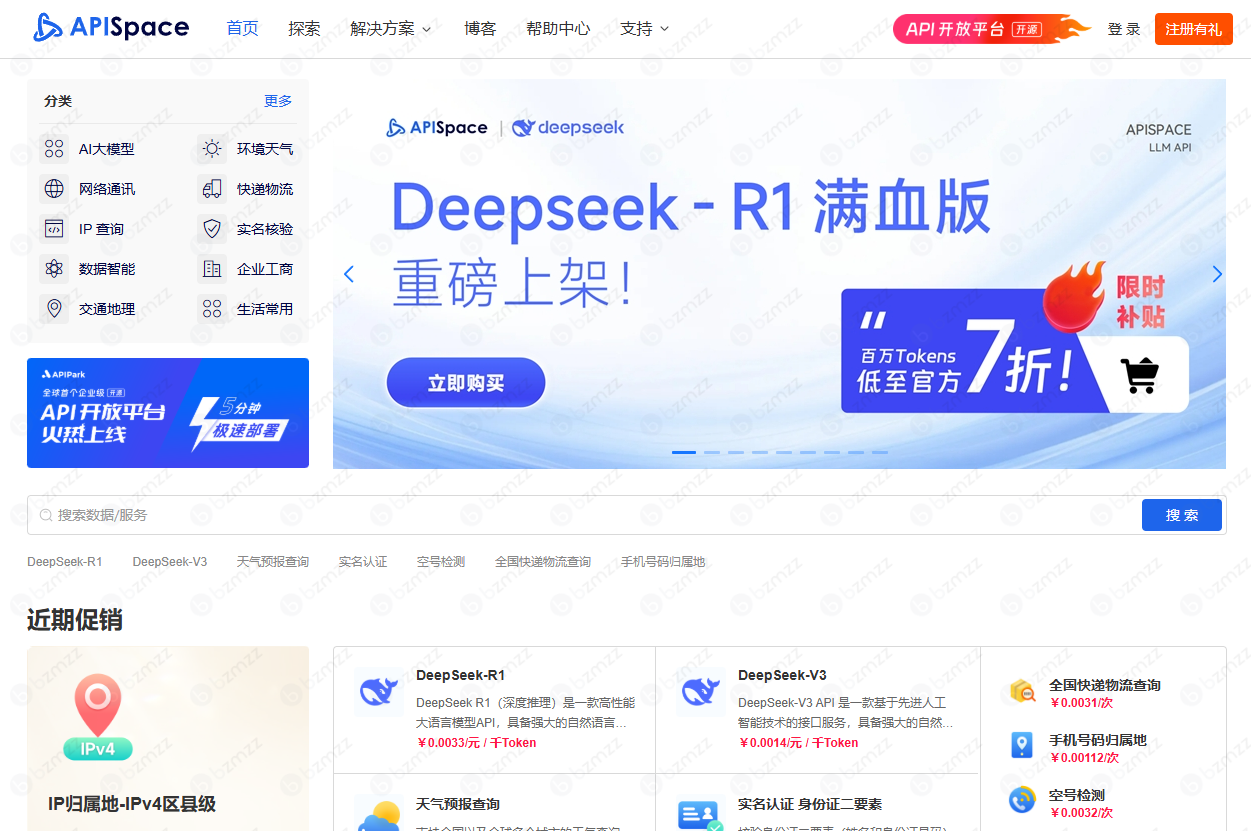Click the magnifier icon in search box
The width and height of the screenshot is (1251, 831).
coord(46,515)
